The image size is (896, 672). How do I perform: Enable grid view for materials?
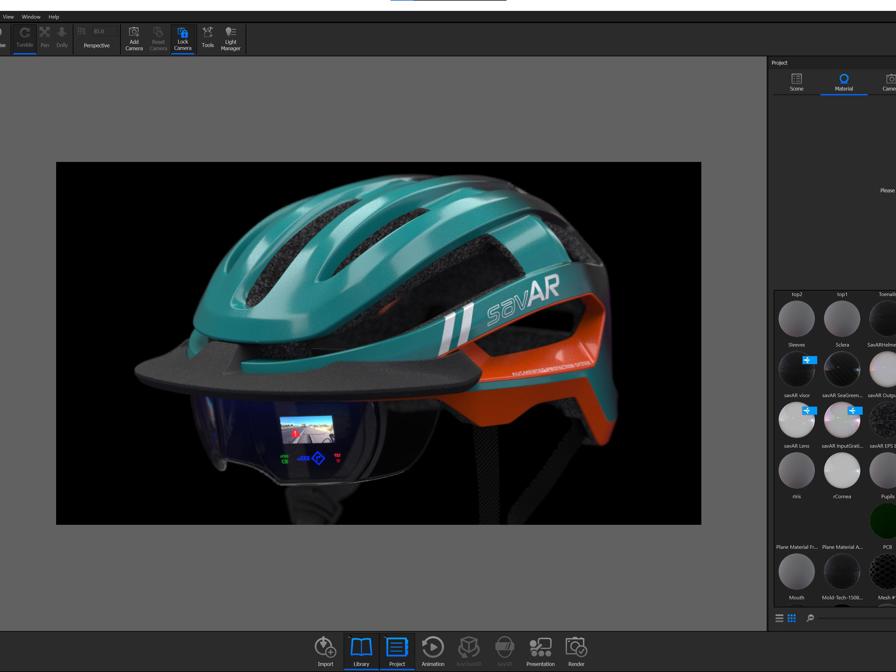793,617
